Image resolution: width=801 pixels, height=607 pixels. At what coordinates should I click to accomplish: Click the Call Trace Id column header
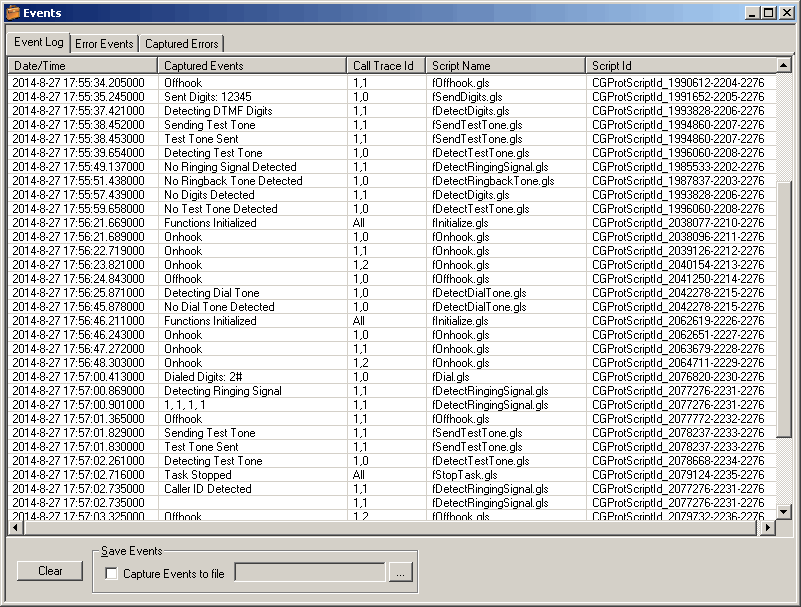point(386,66)
